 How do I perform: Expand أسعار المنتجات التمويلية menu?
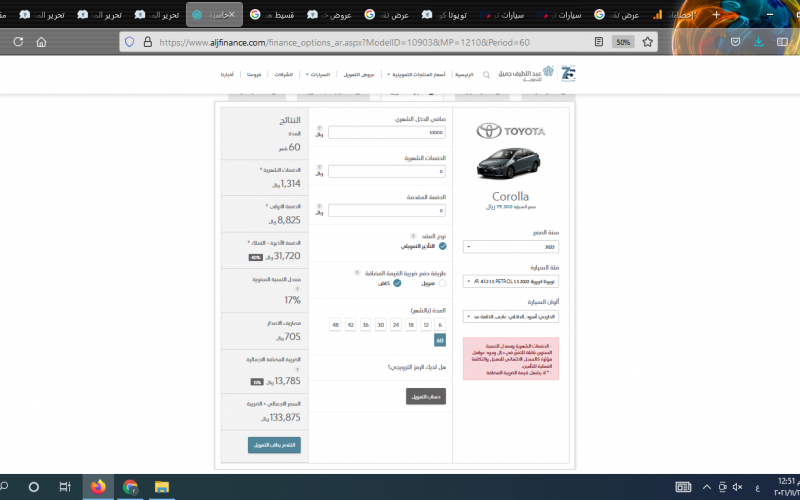pyautogui.click(x=416, y=74)
